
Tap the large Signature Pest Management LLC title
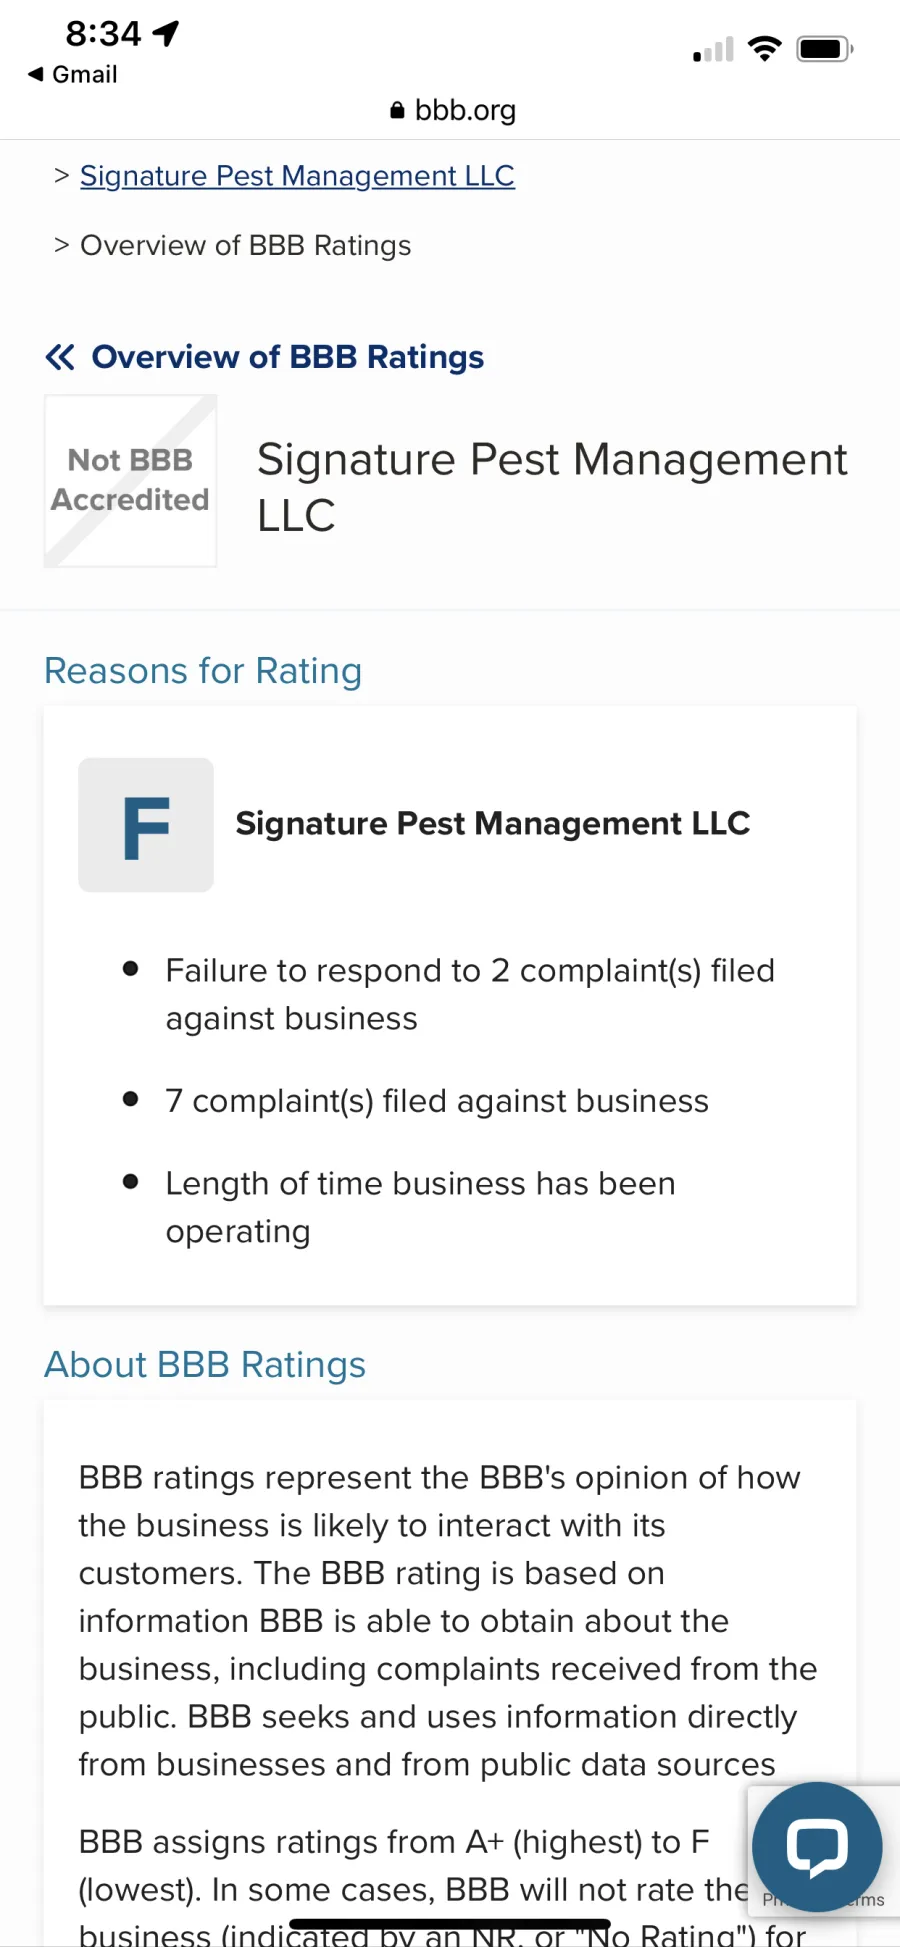pos(551,487)
